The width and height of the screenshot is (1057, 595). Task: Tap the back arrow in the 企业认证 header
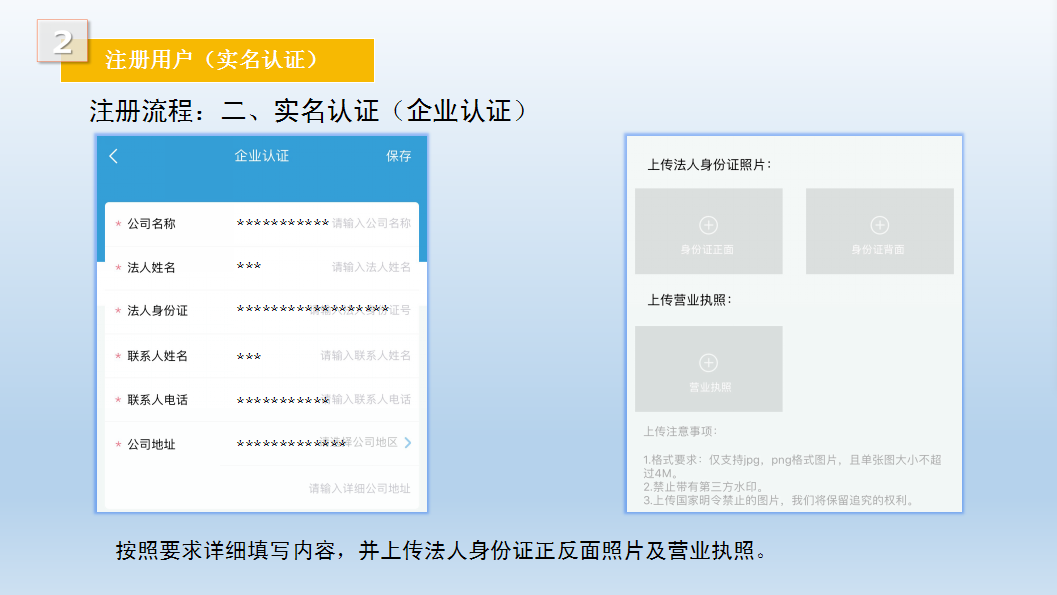pos(114,156)
